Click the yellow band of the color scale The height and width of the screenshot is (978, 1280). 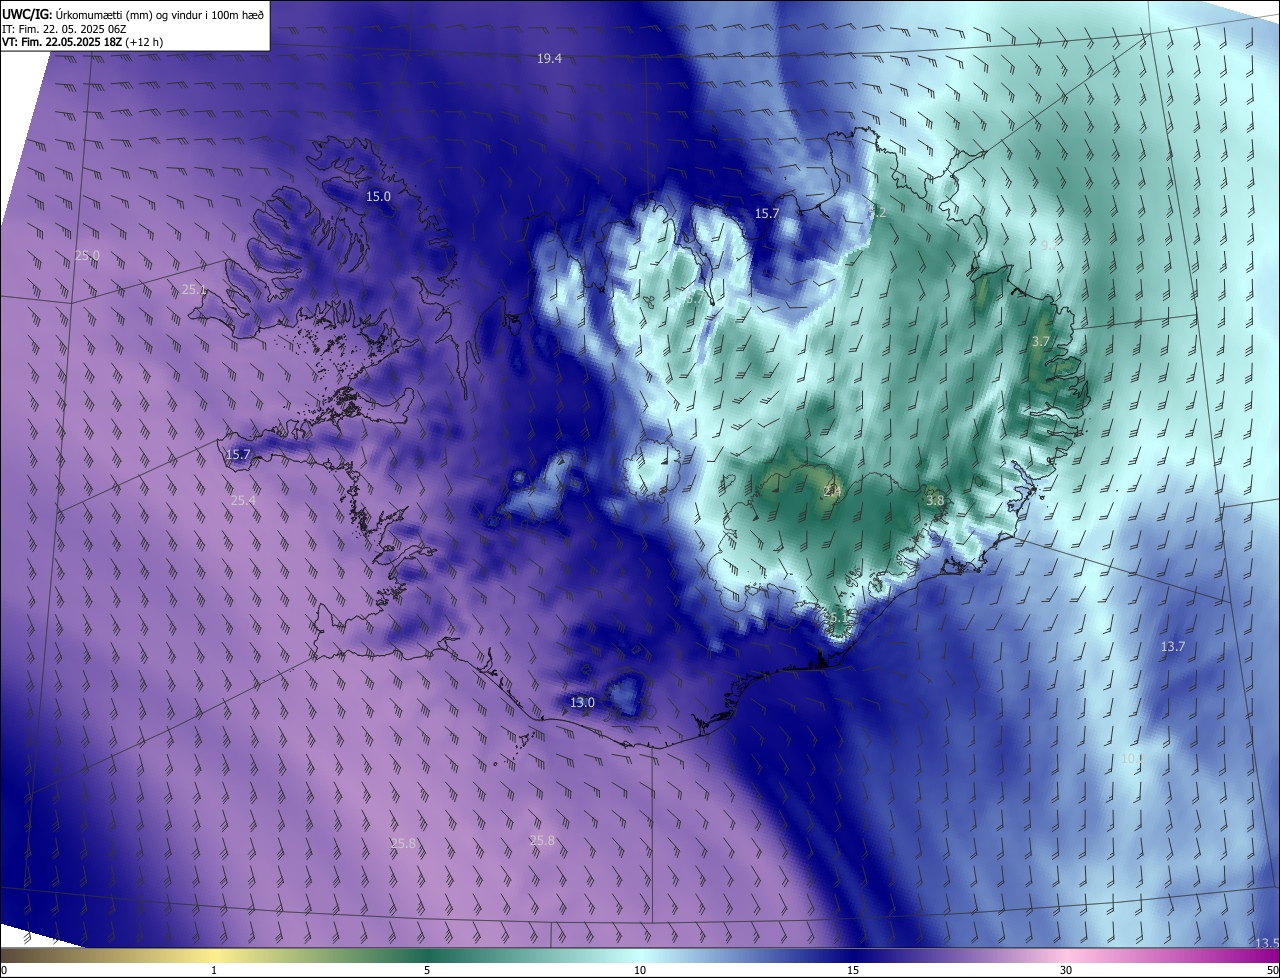click(x=214, y=955)
